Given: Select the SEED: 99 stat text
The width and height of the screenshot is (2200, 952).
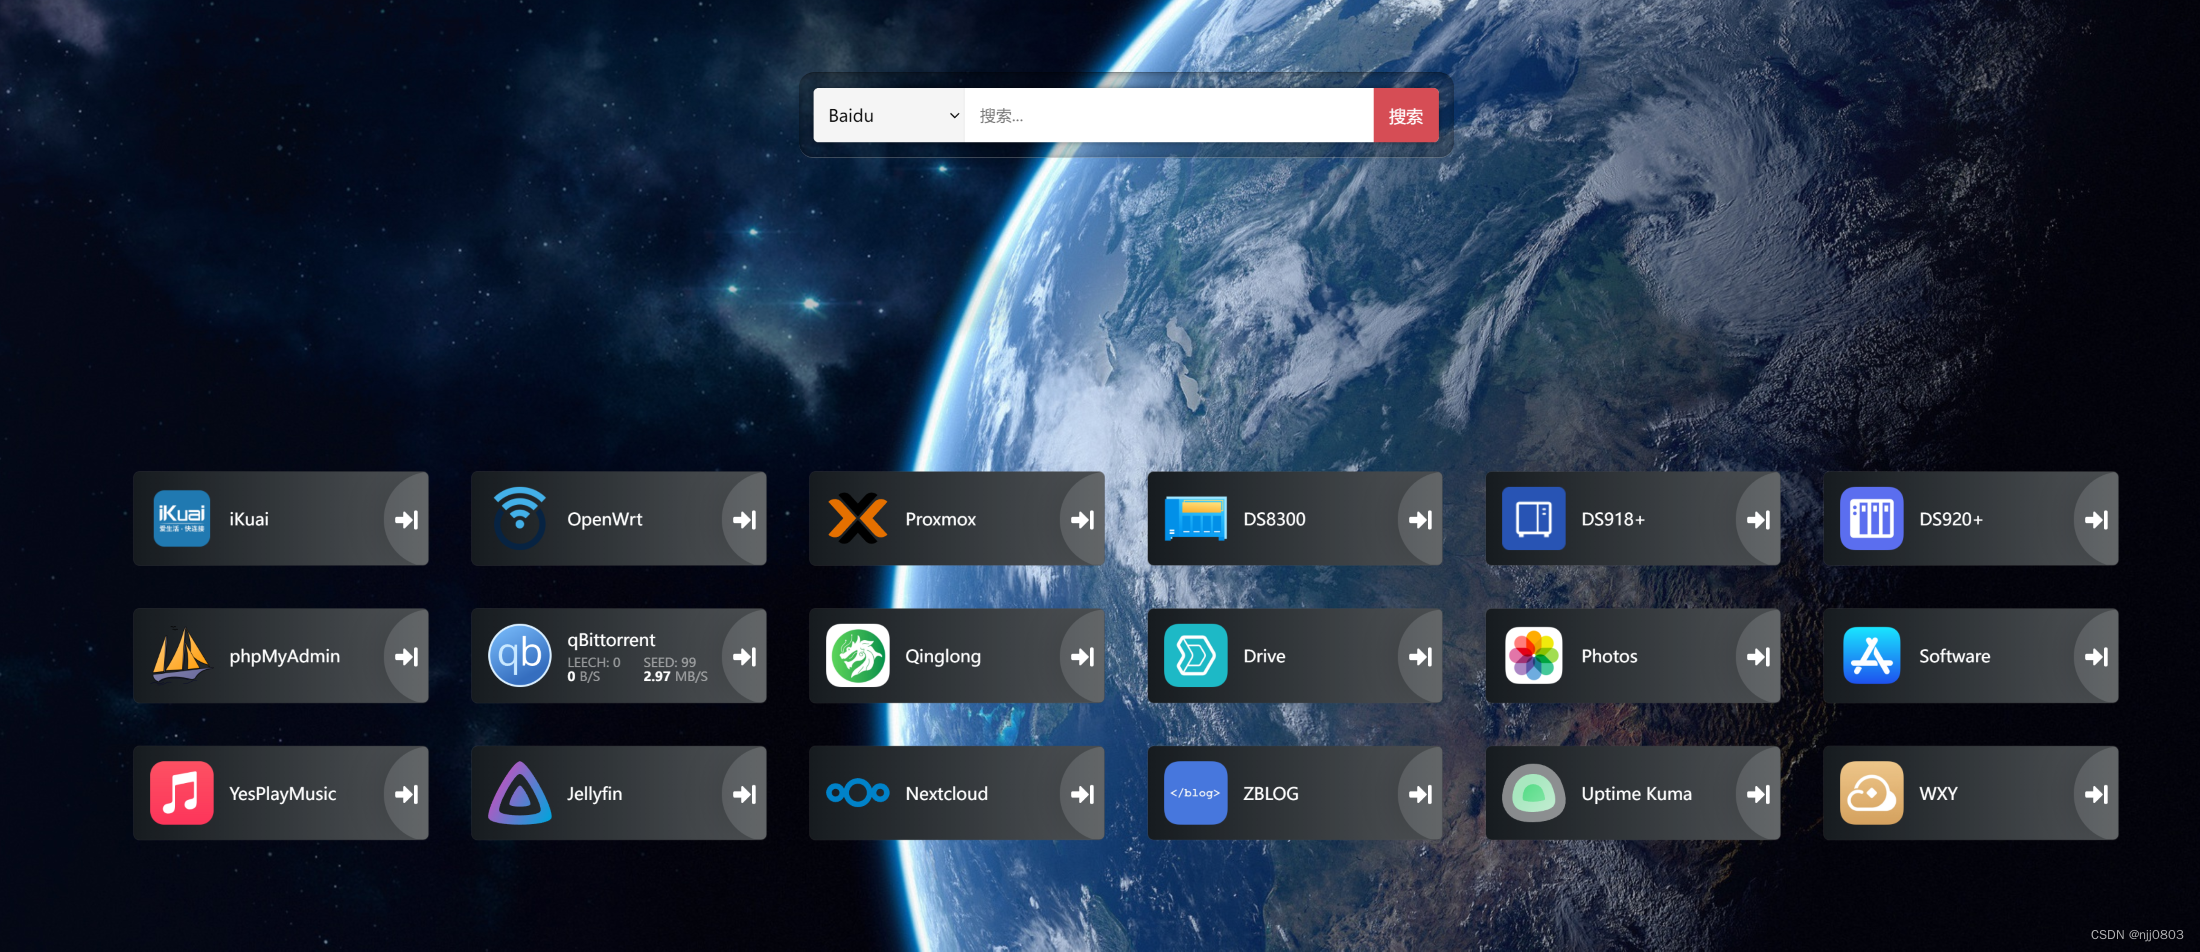Looking at the screenshot, I should pos(669,662).
